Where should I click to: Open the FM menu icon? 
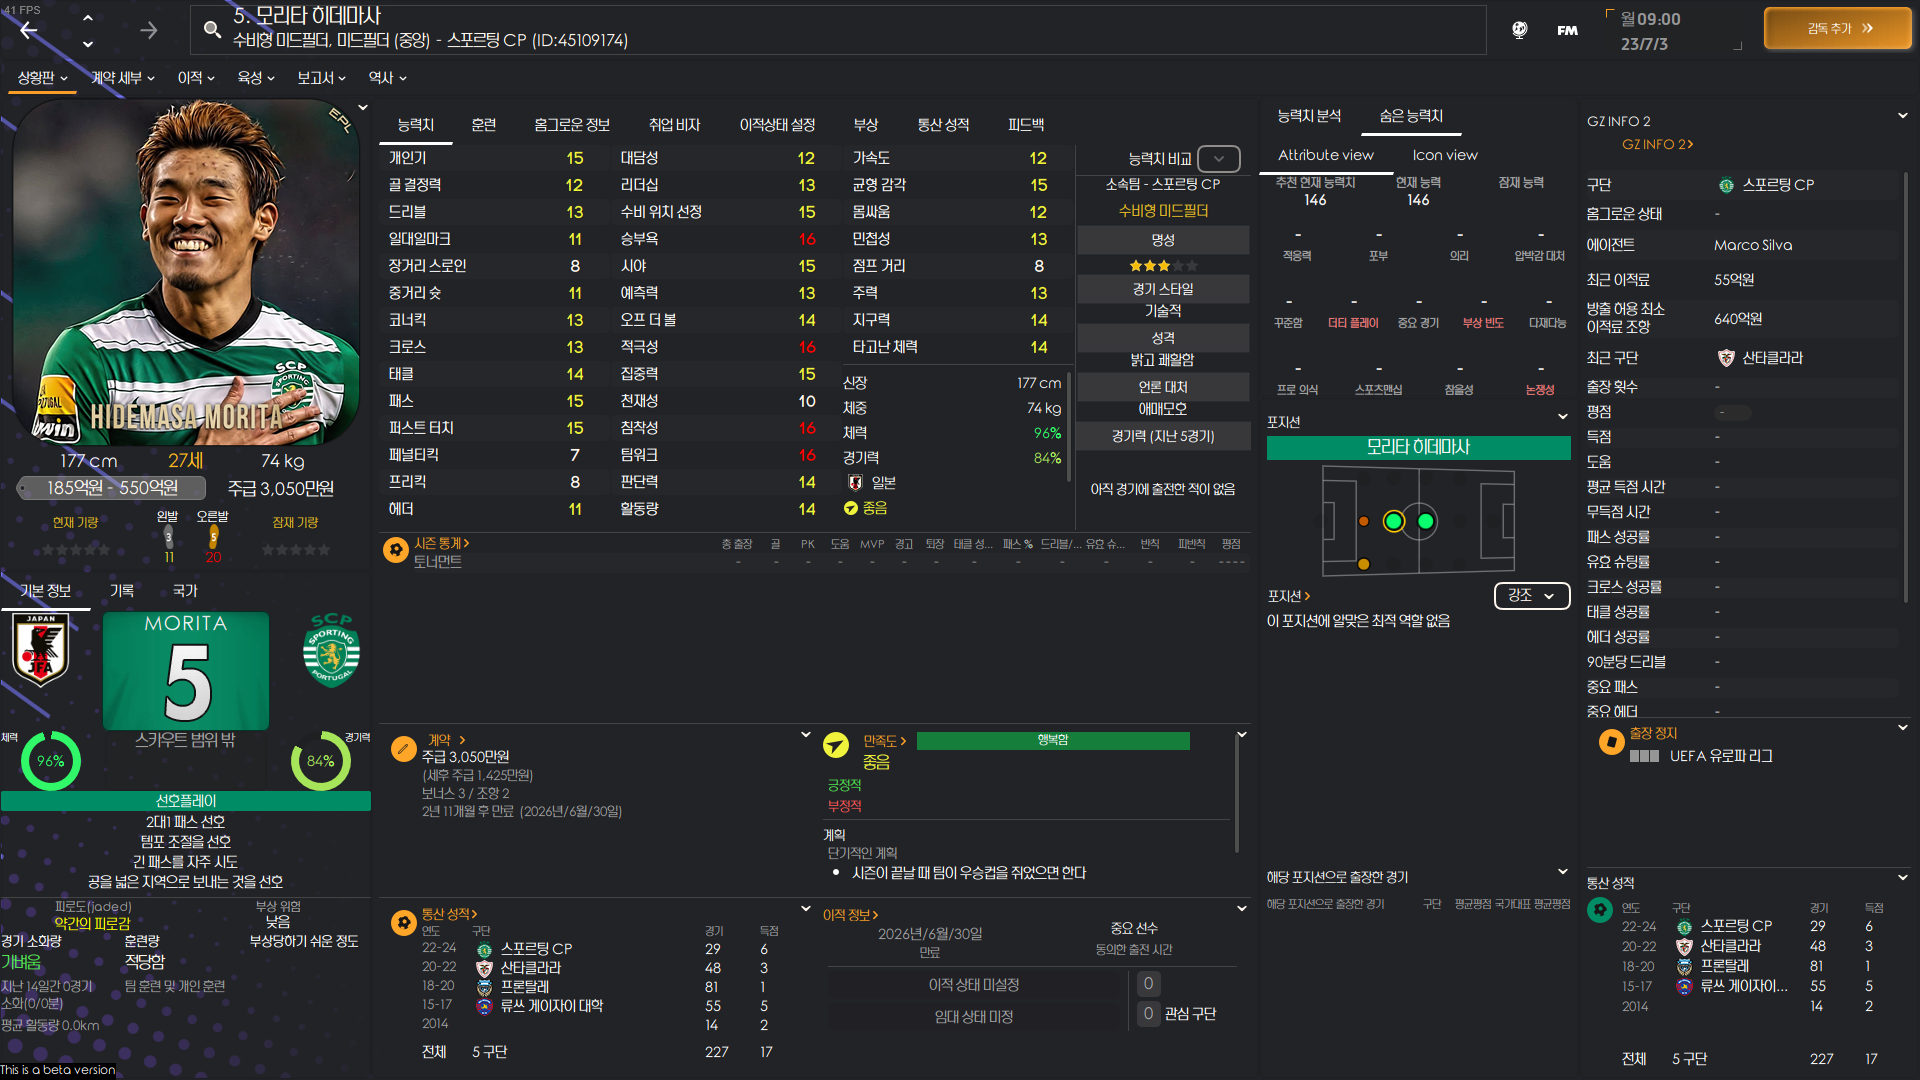[1567, 30]
